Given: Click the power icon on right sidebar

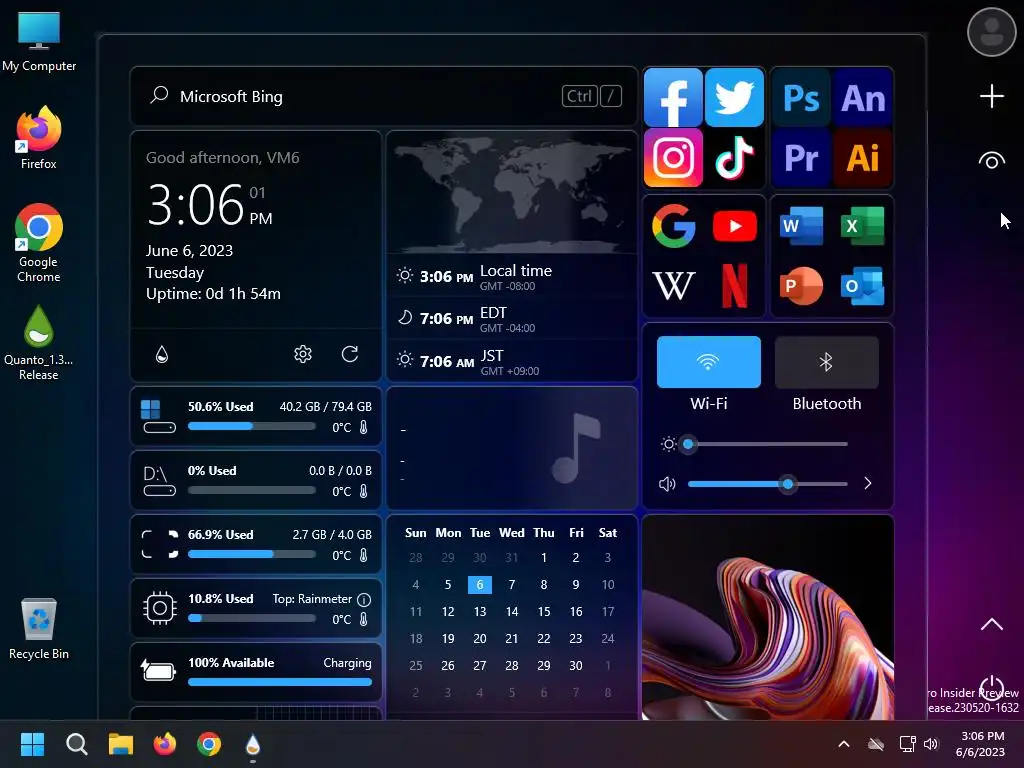Looking at the screenshot, I should point(991,688).
